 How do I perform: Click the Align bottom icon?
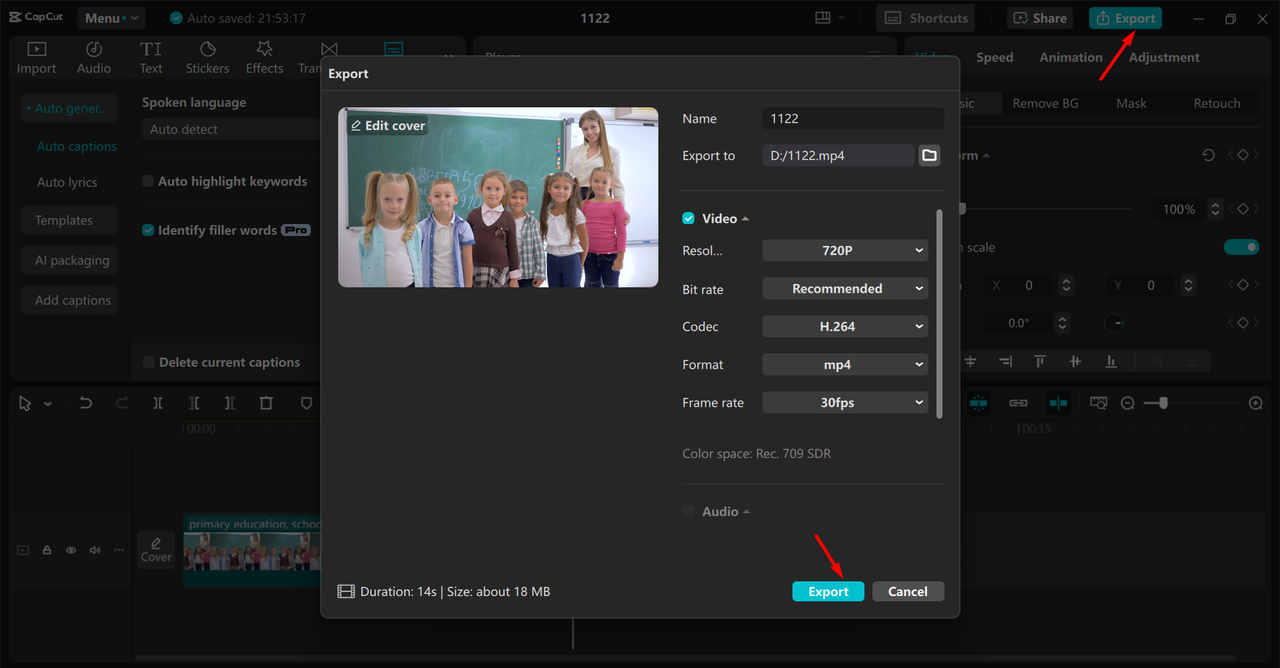tap(1111, 361)
